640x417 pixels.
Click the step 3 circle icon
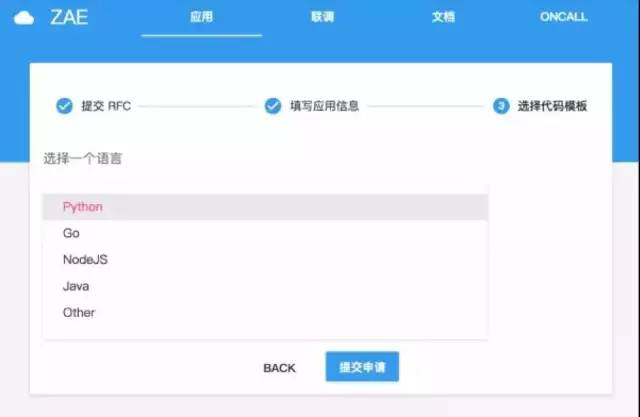(501, 106)
